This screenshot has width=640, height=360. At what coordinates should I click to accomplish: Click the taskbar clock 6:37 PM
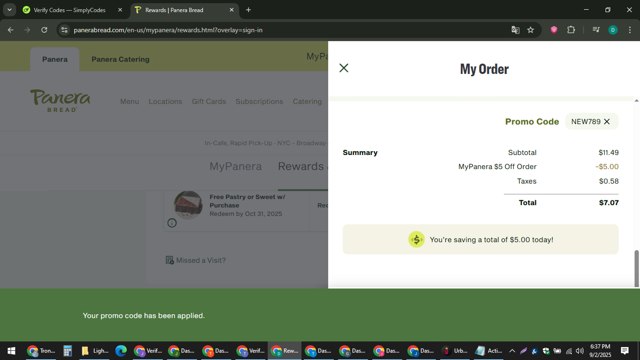click(x=600, y=351)
